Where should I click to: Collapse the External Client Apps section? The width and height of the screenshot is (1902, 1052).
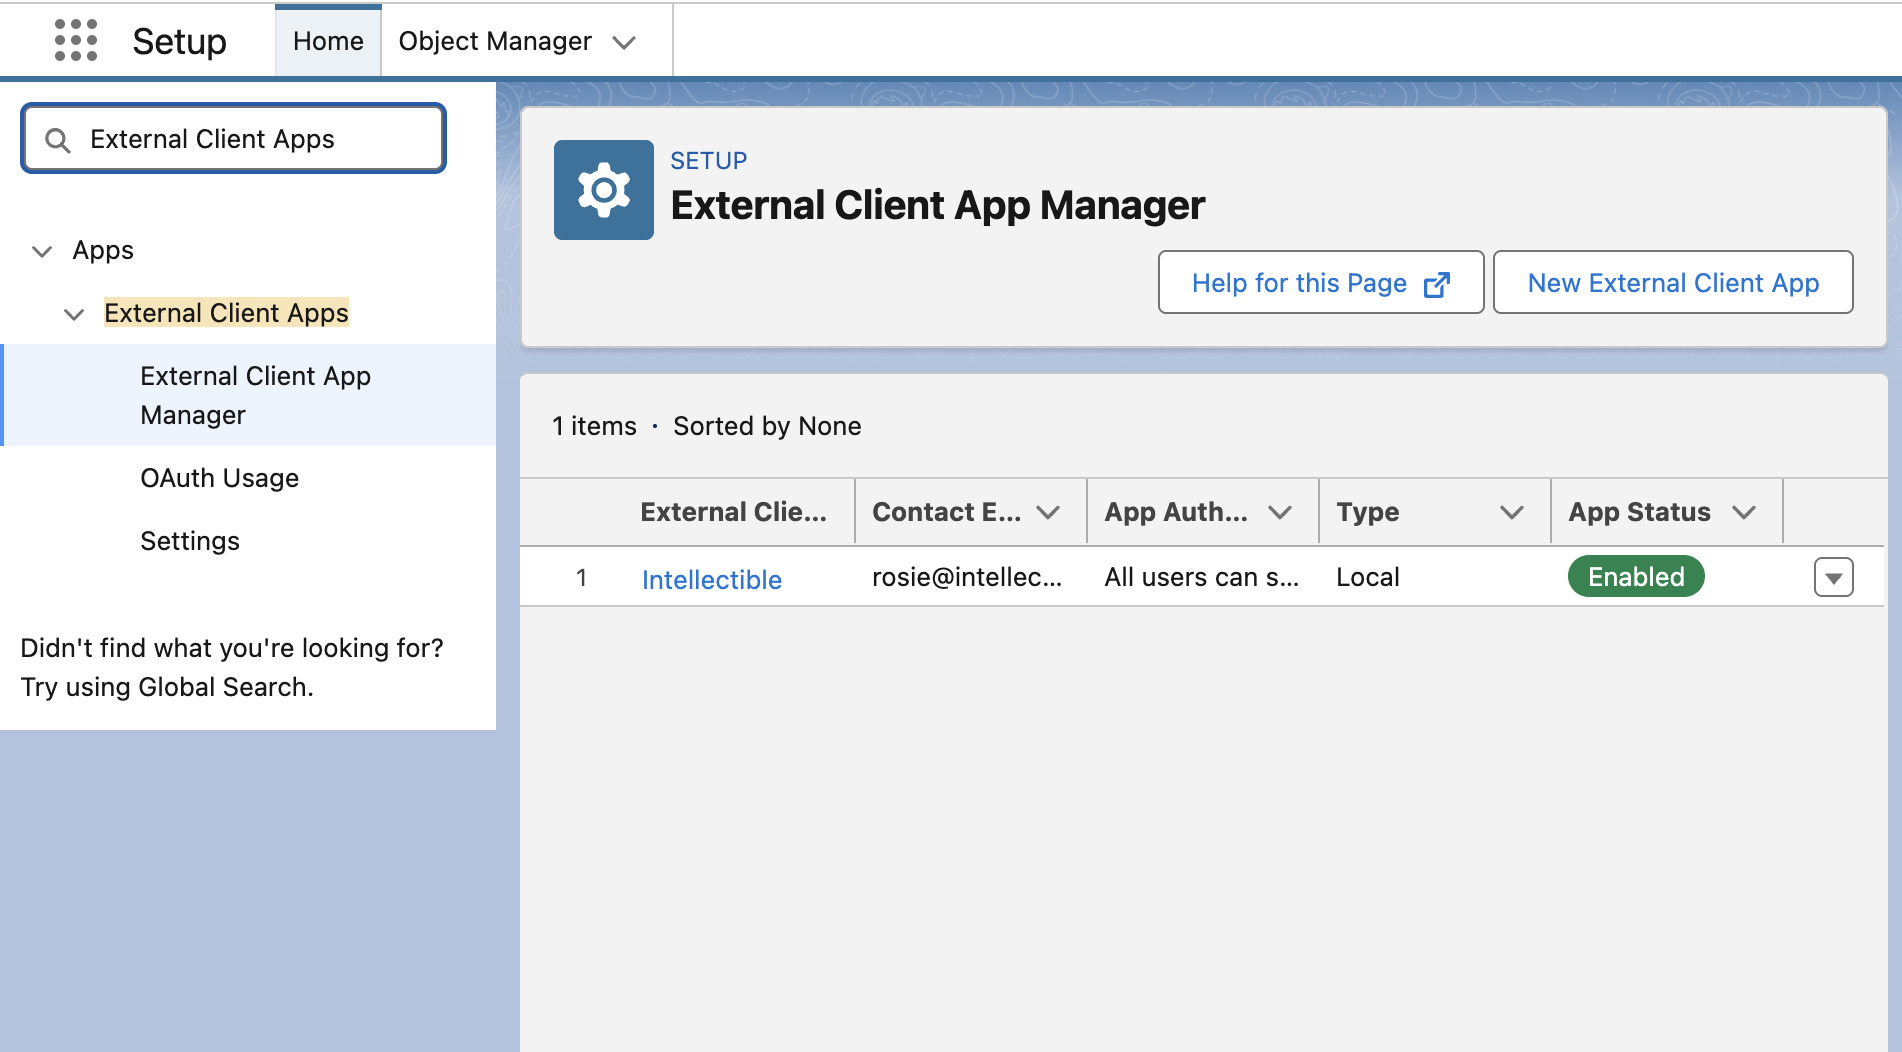pyautogui.click(x=74, y=314)
